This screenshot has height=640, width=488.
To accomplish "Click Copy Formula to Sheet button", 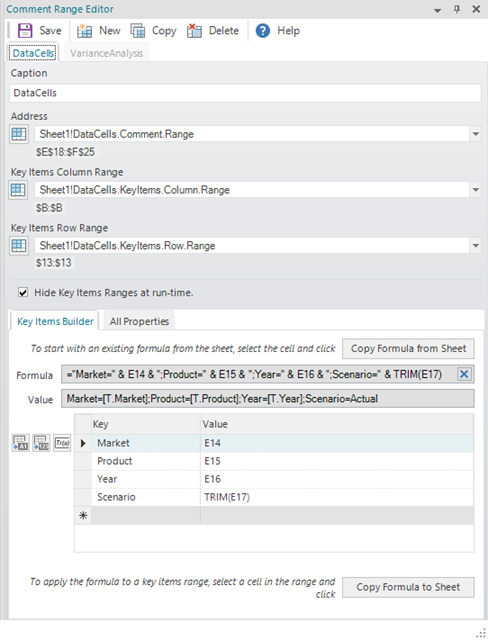I will pos(408,587).
